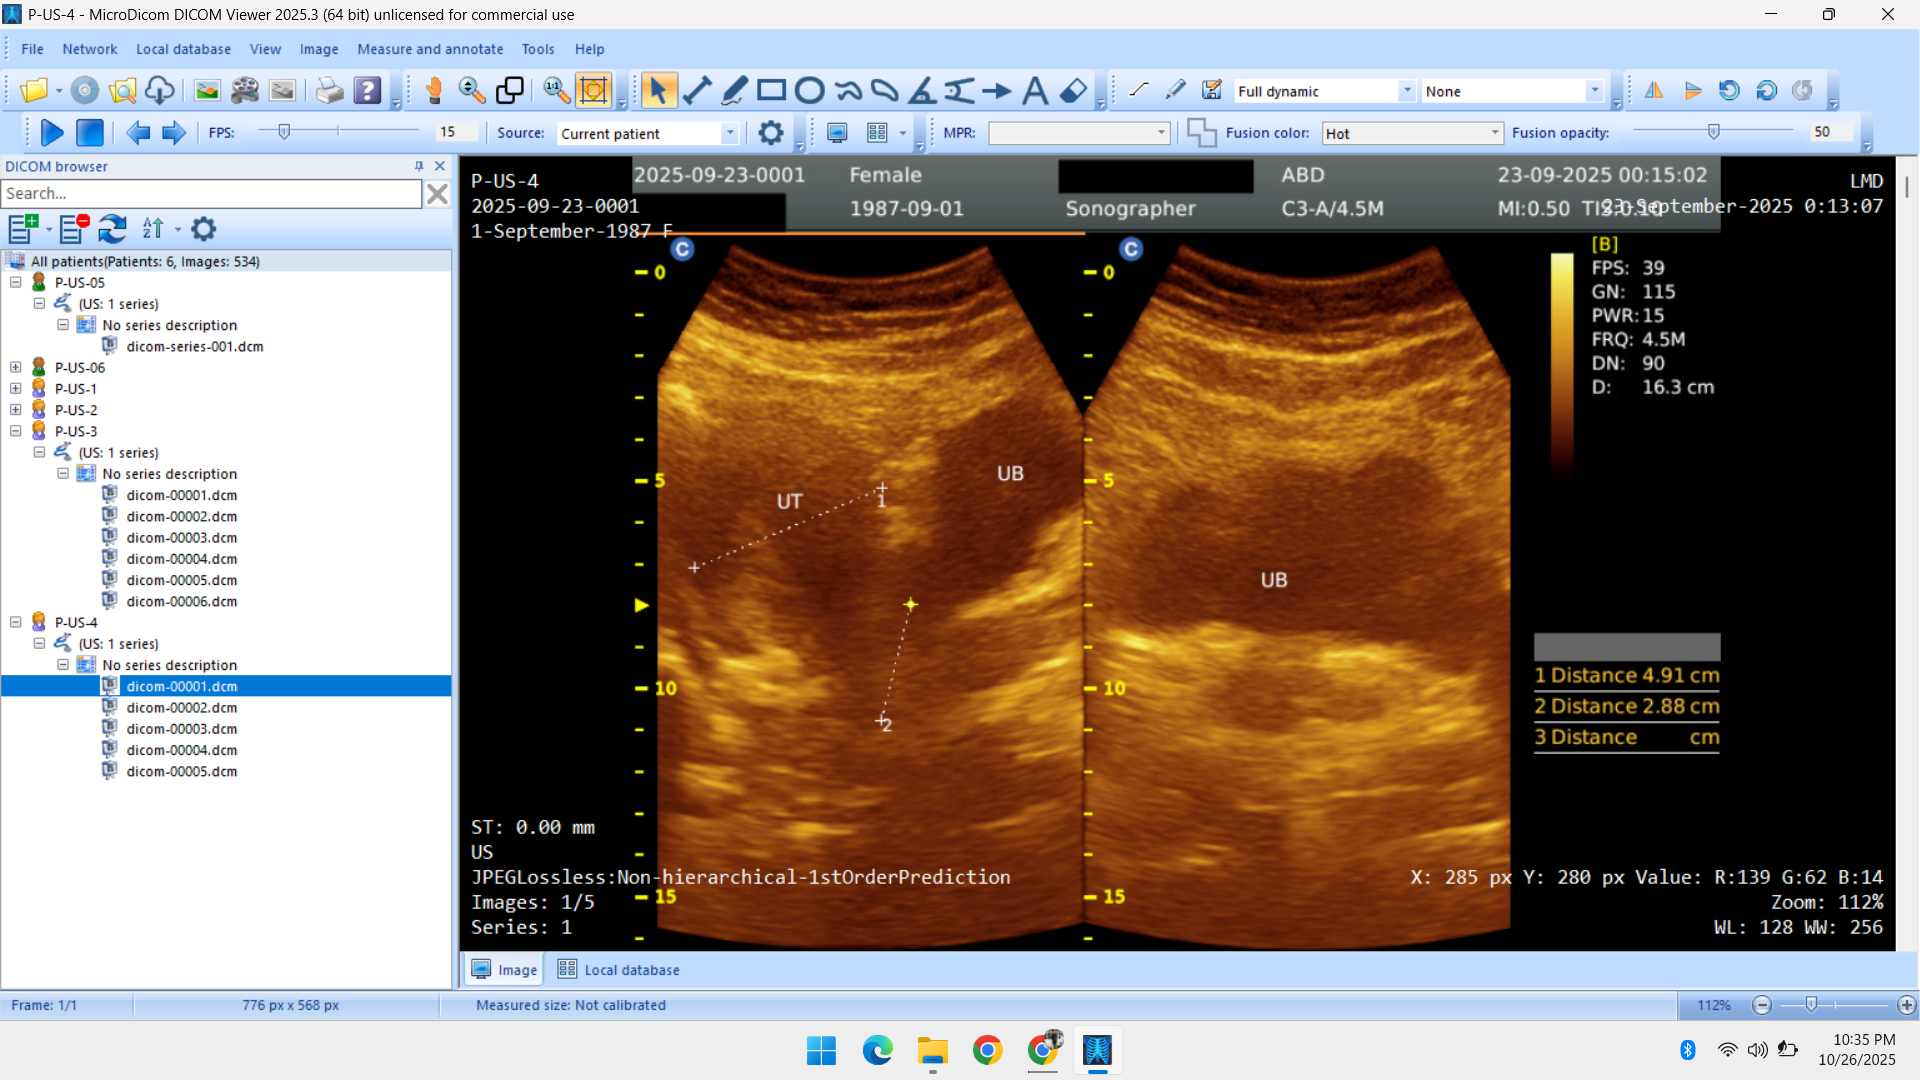
Task: Click the Print icon
Action: [329, 91]
